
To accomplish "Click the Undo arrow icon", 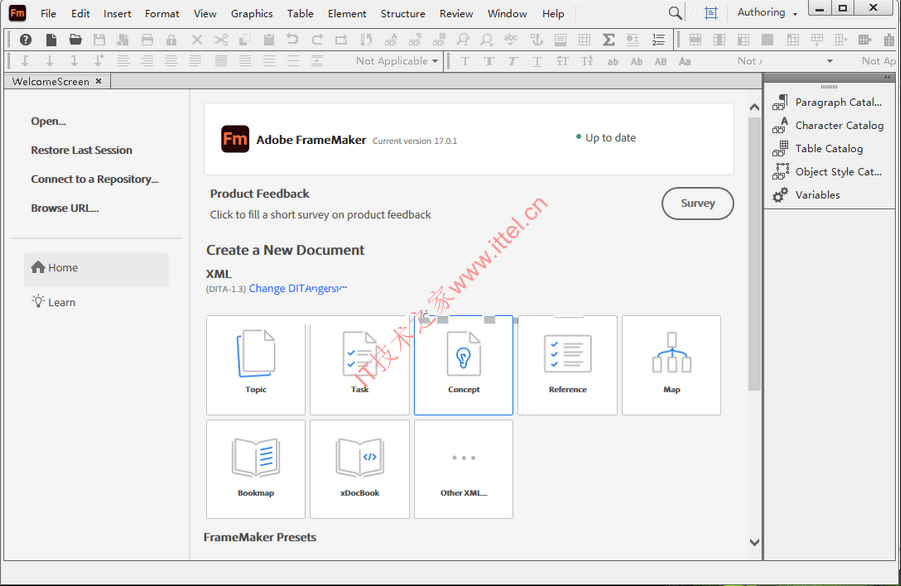I will click(x=292, y=40).
